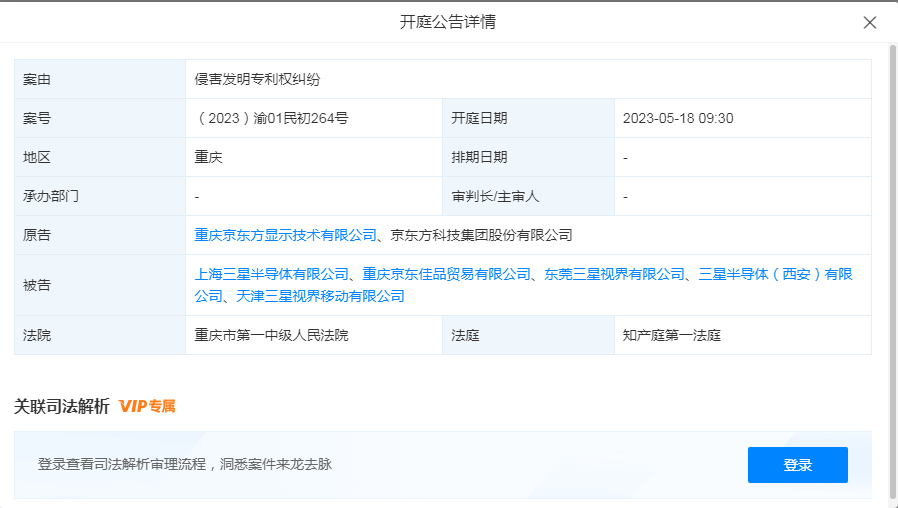Click the 排期日期 label cell
This screenshot has width=898, height=508.
[528, 157]
